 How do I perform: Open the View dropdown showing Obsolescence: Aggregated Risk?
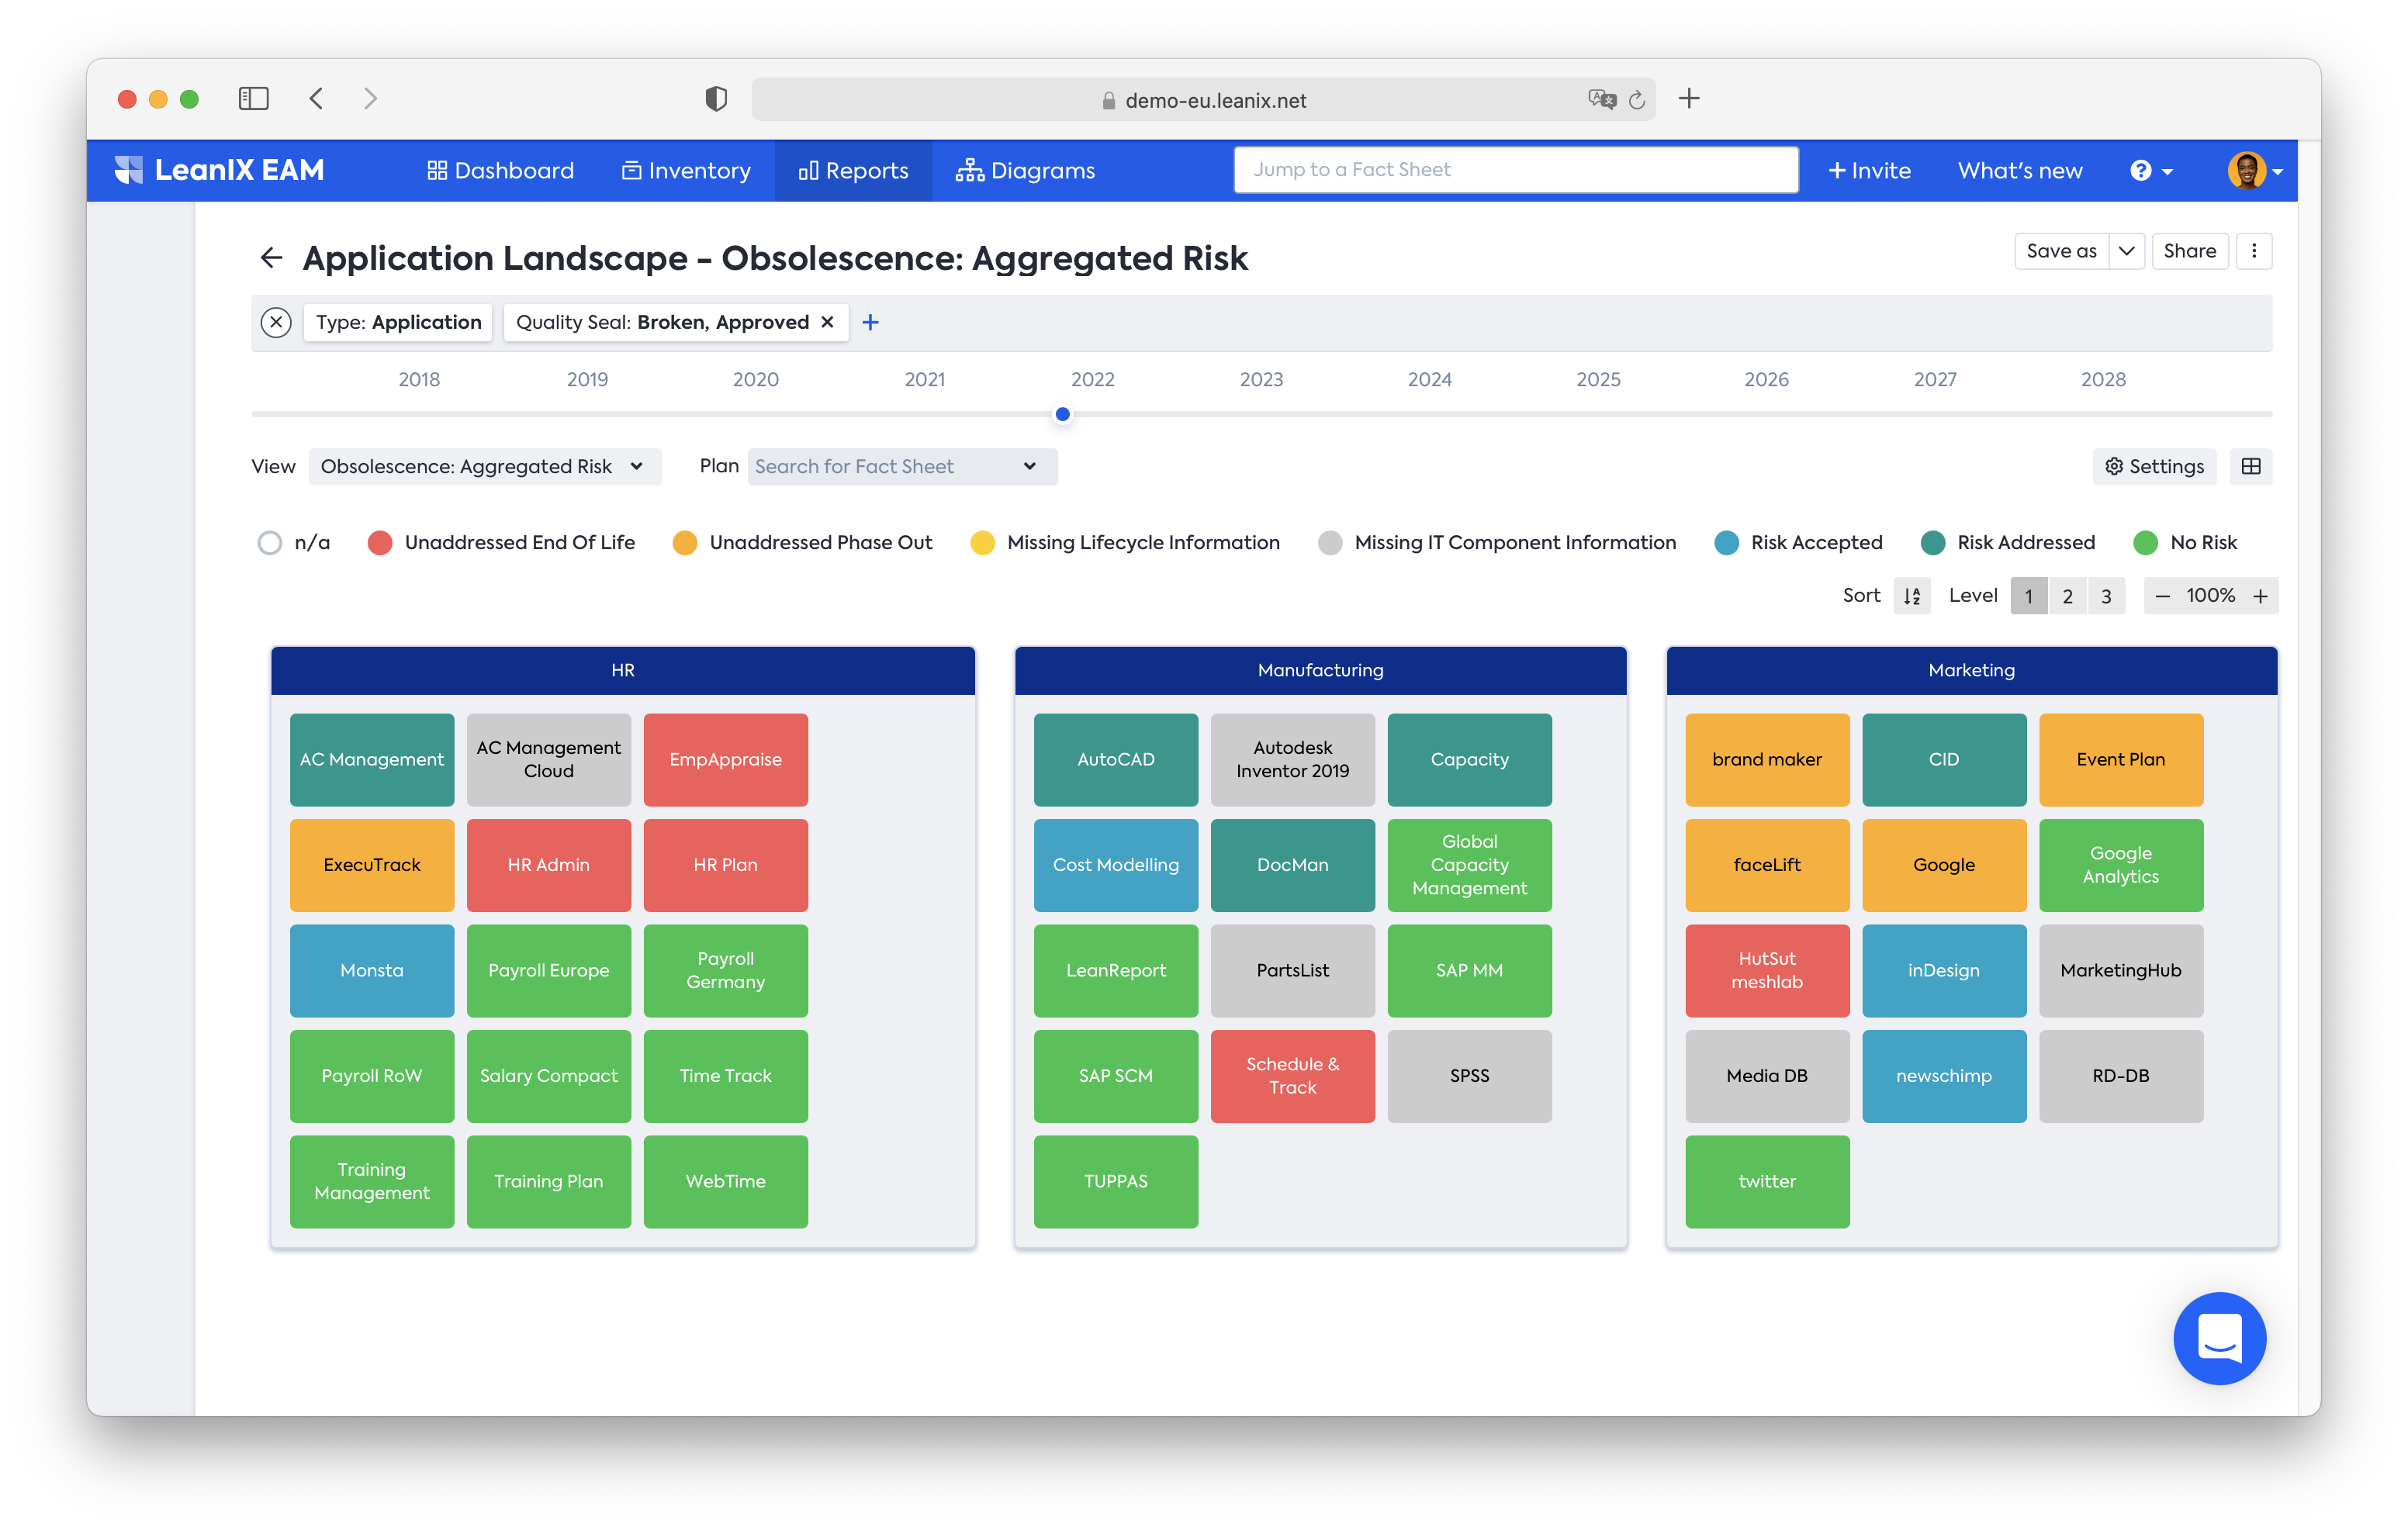(x=485, y=466)
